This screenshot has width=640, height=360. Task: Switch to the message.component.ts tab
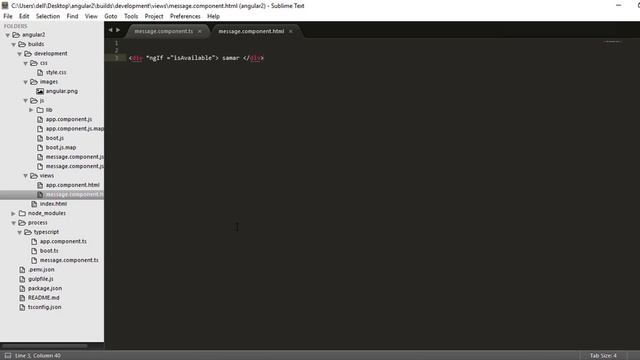point(164,31)
